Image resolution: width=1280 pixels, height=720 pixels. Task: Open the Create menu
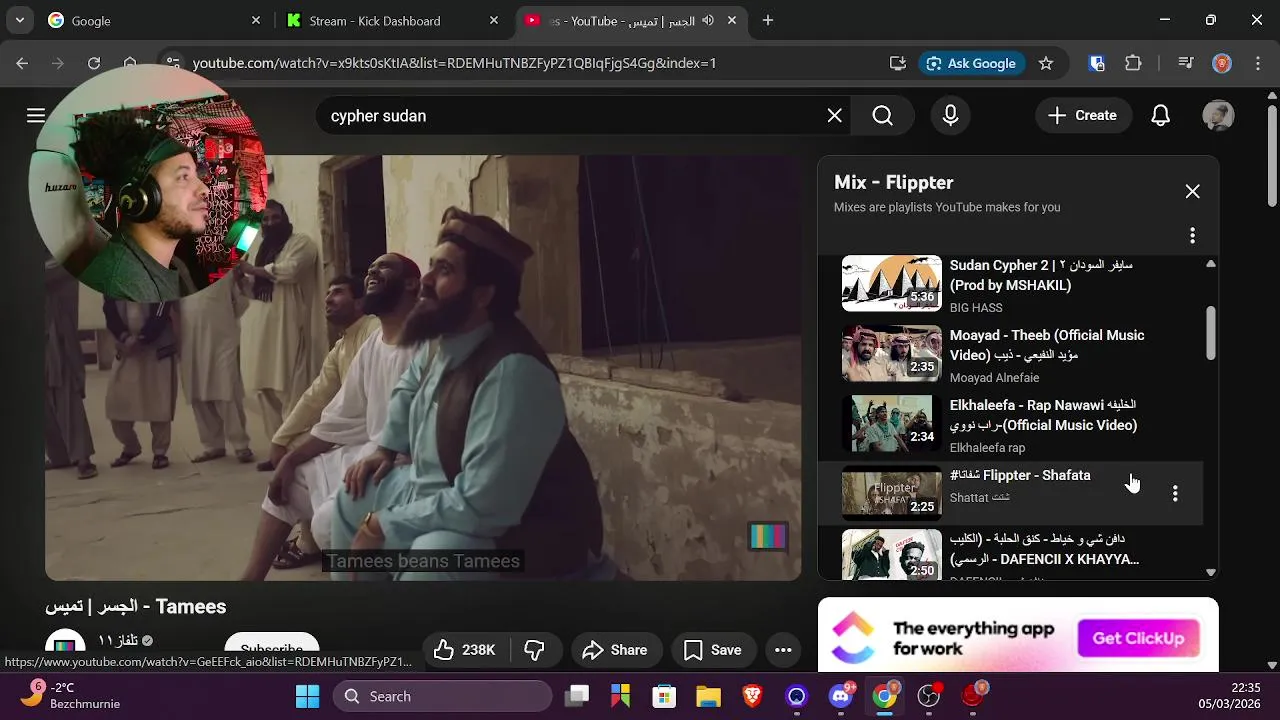(x=1083, y=116)
